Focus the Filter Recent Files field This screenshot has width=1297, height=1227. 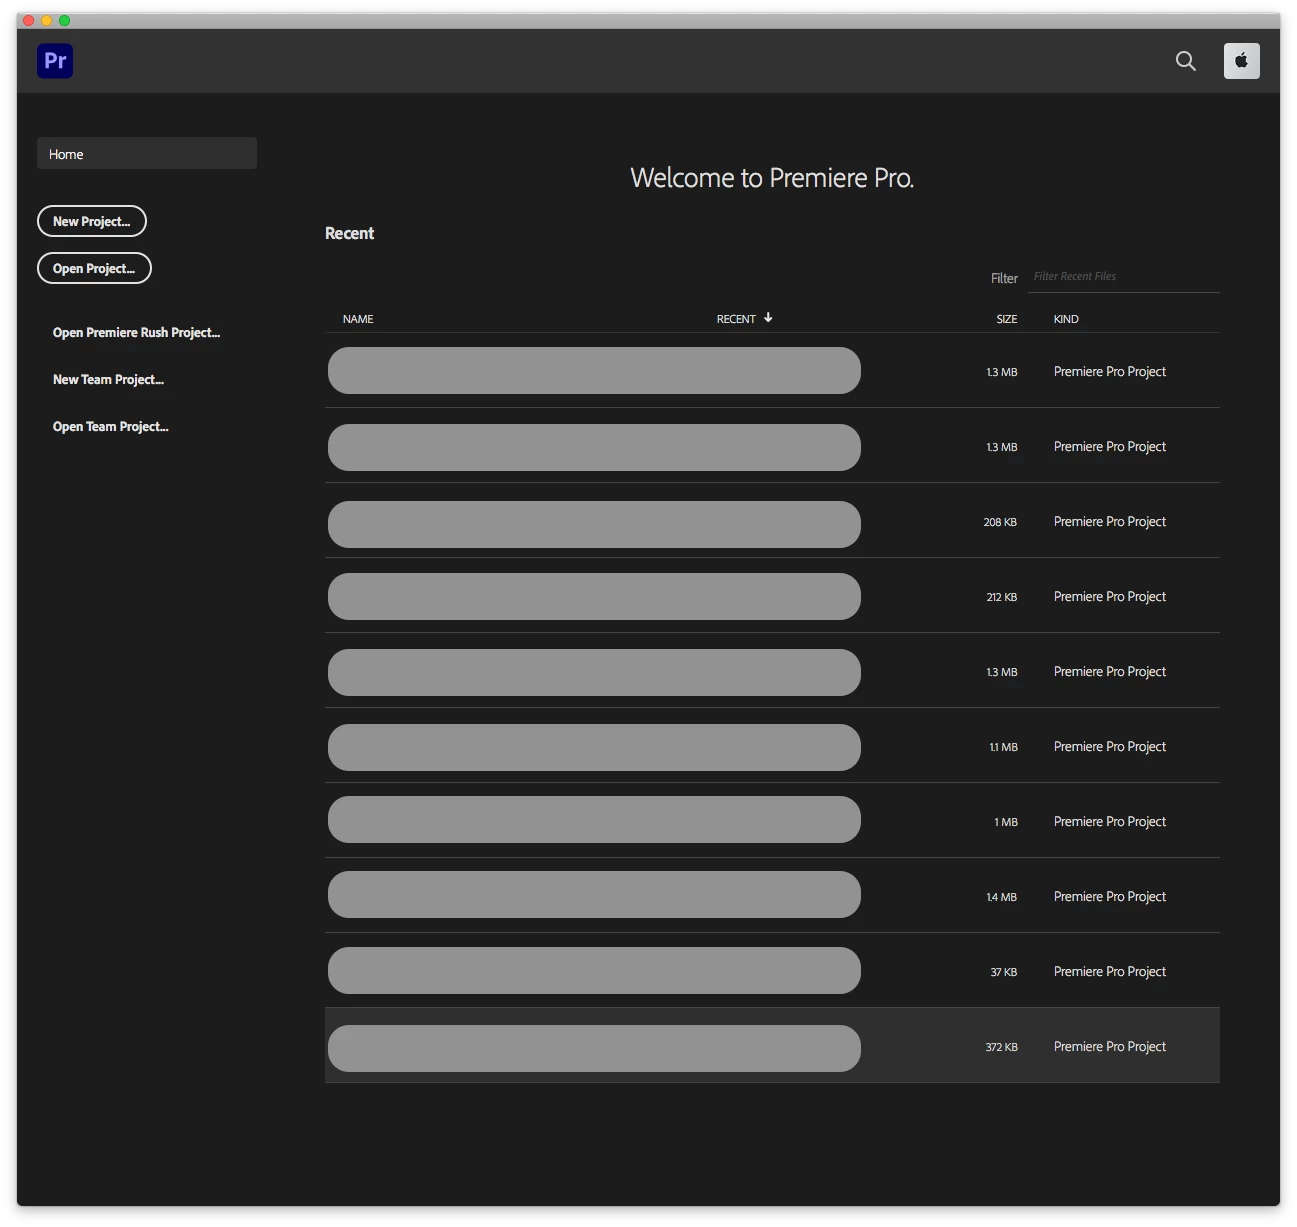pyautogui.click(x=1123, y=277)
